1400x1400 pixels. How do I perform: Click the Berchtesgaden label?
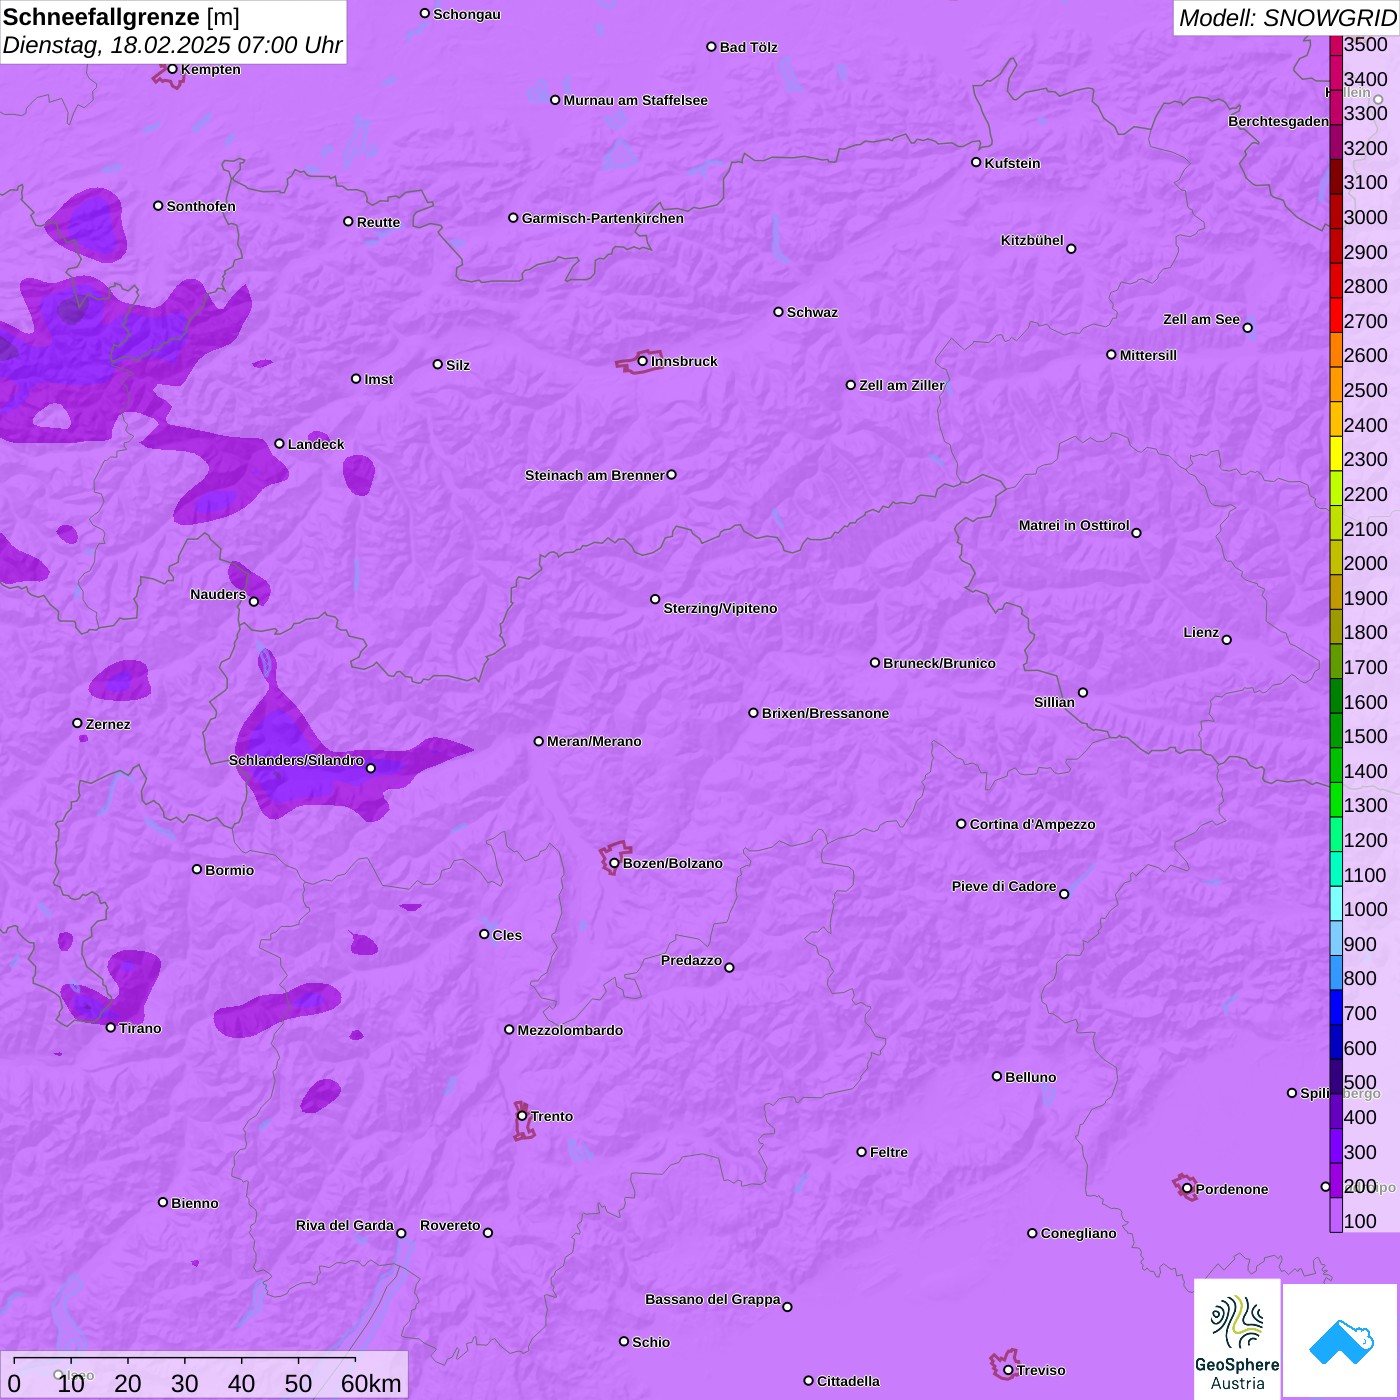pyautogui.click(x=1279, y=121)
